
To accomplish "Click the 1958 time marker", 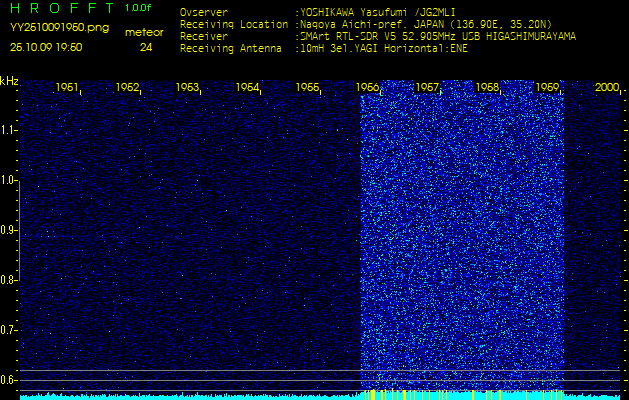I will point(487,87).
